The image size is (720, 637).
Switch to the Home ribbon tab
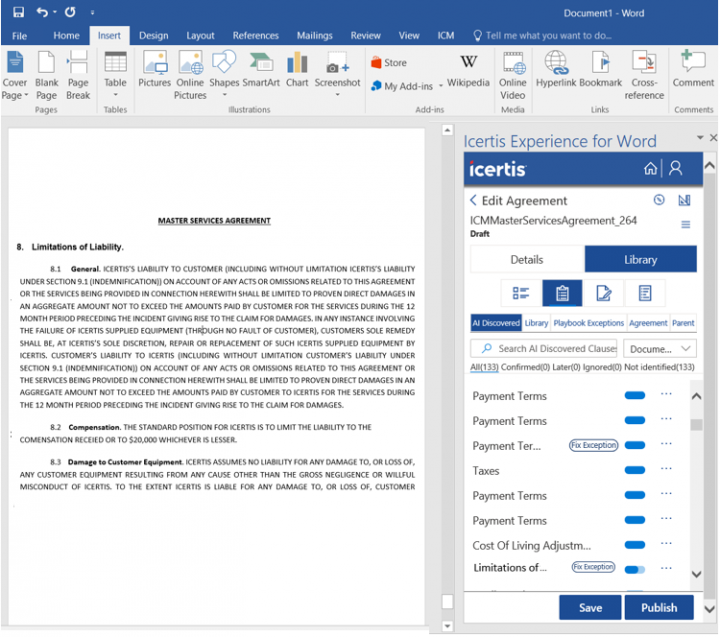(x=66, y=35)
